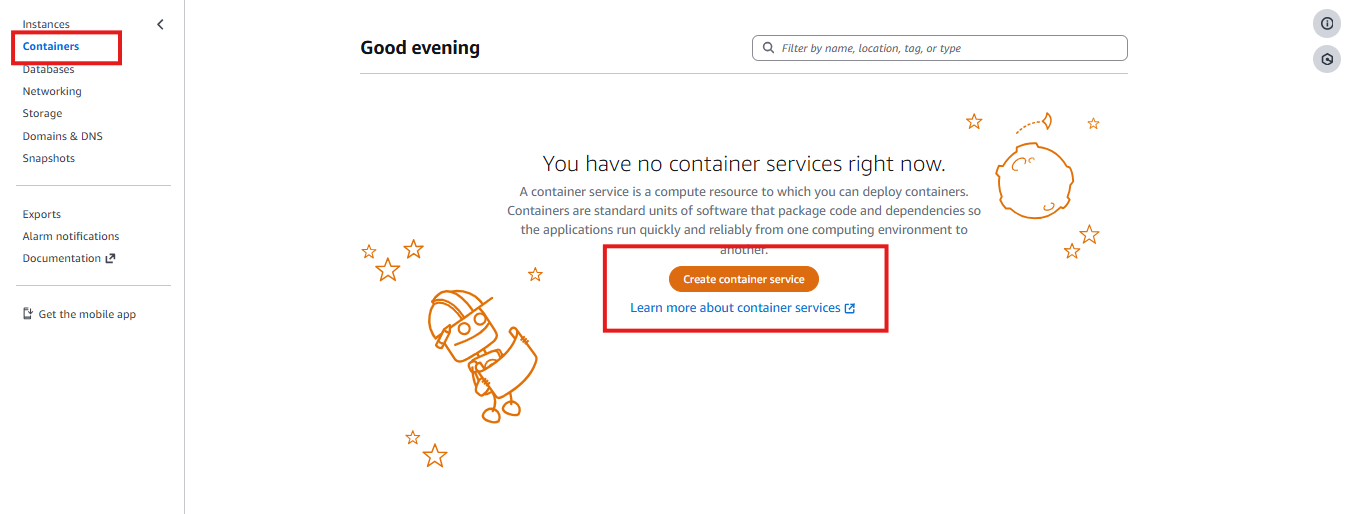View Snapshots in the sidebar

[48, 158]
